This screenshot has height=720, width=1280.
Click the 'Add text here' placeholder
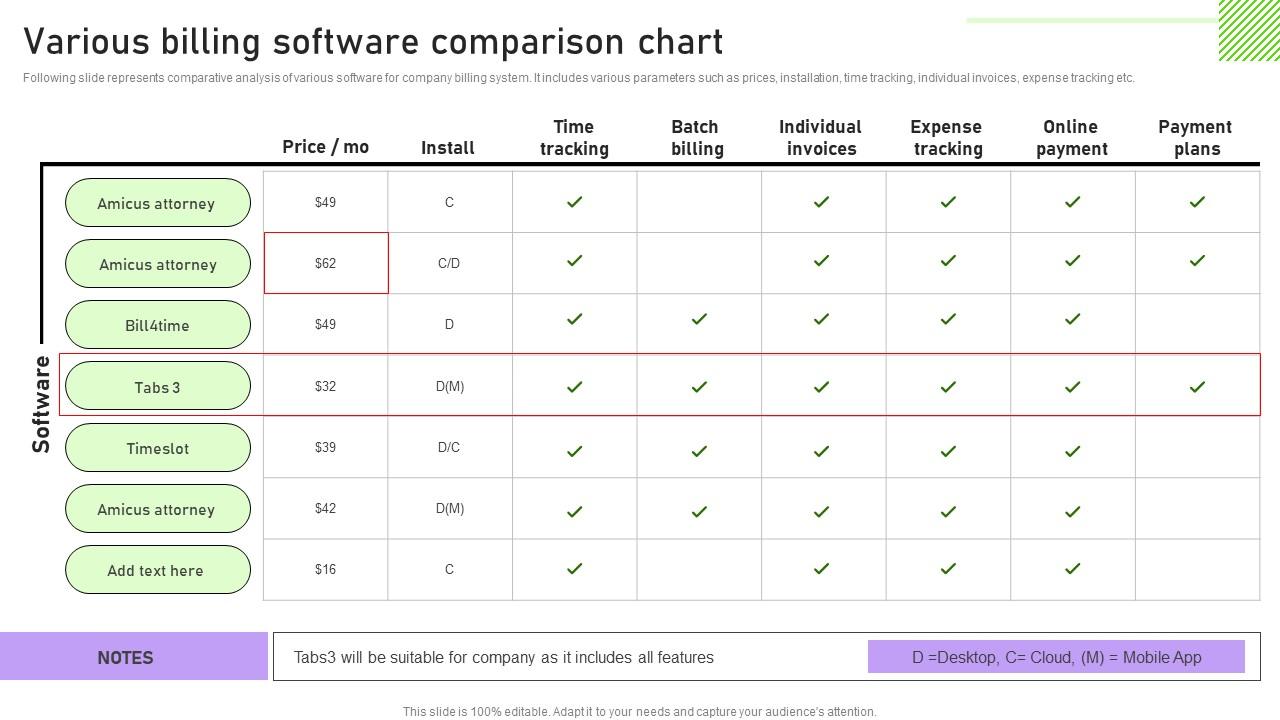pos(158,570)
